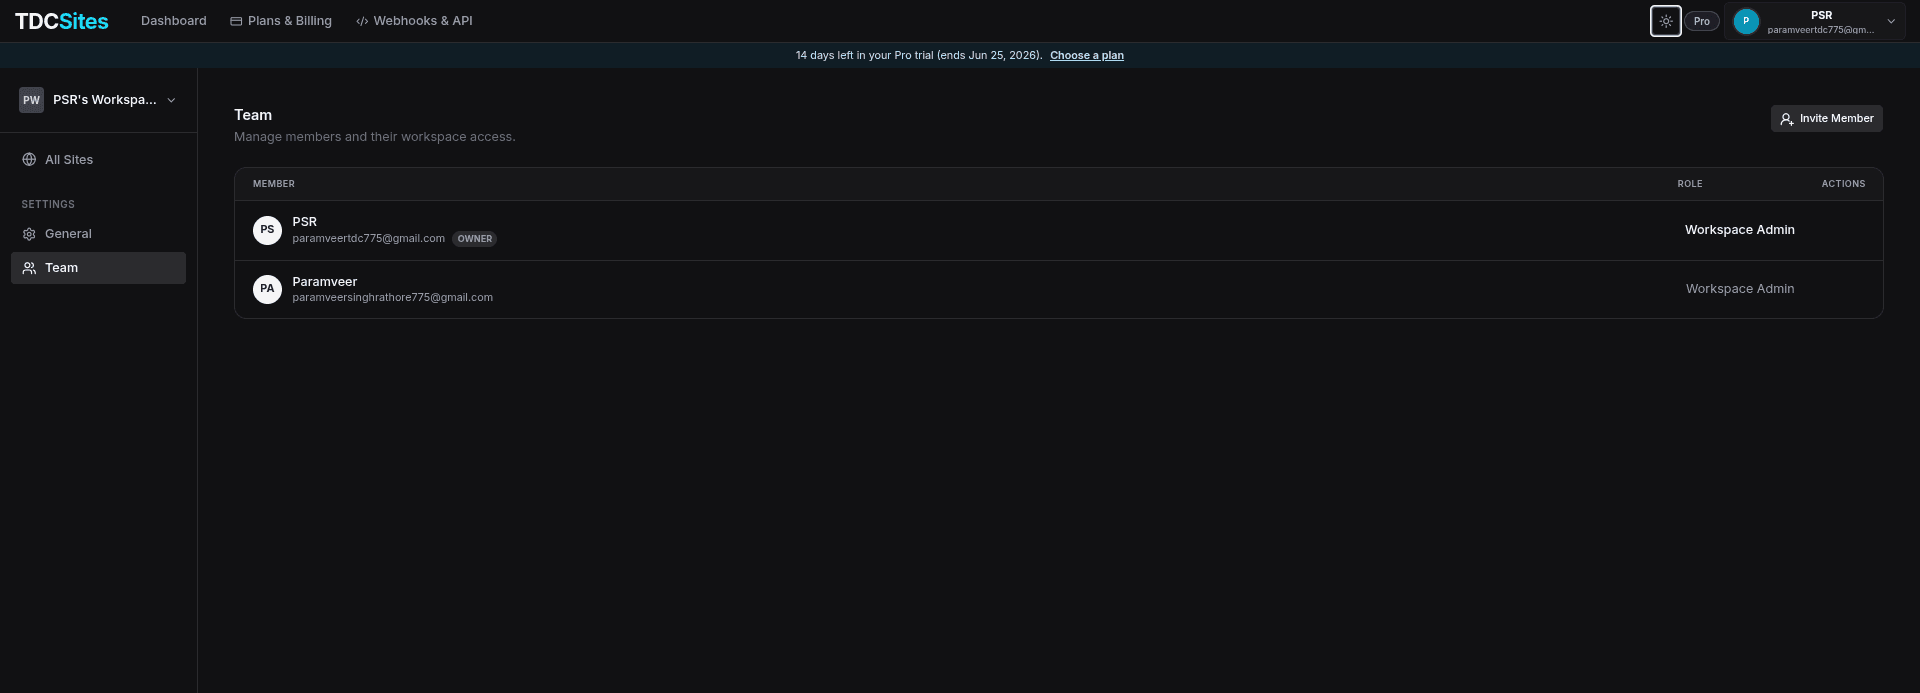
Task: Click the people icon beside Team
Action: (29, 268)
